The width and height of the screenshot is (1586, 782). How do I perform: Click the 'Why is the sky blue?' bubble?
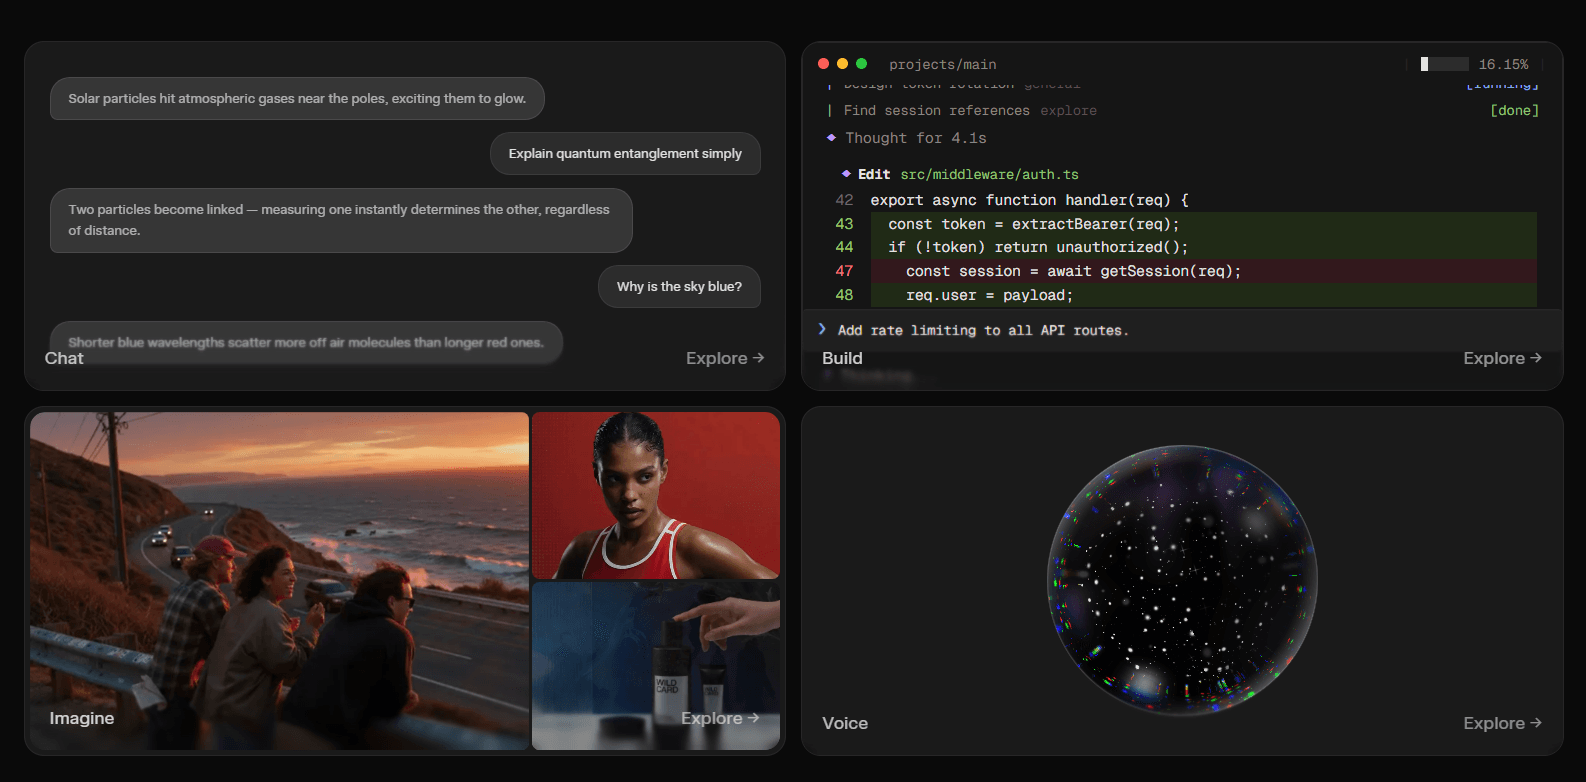pos(679,286)
